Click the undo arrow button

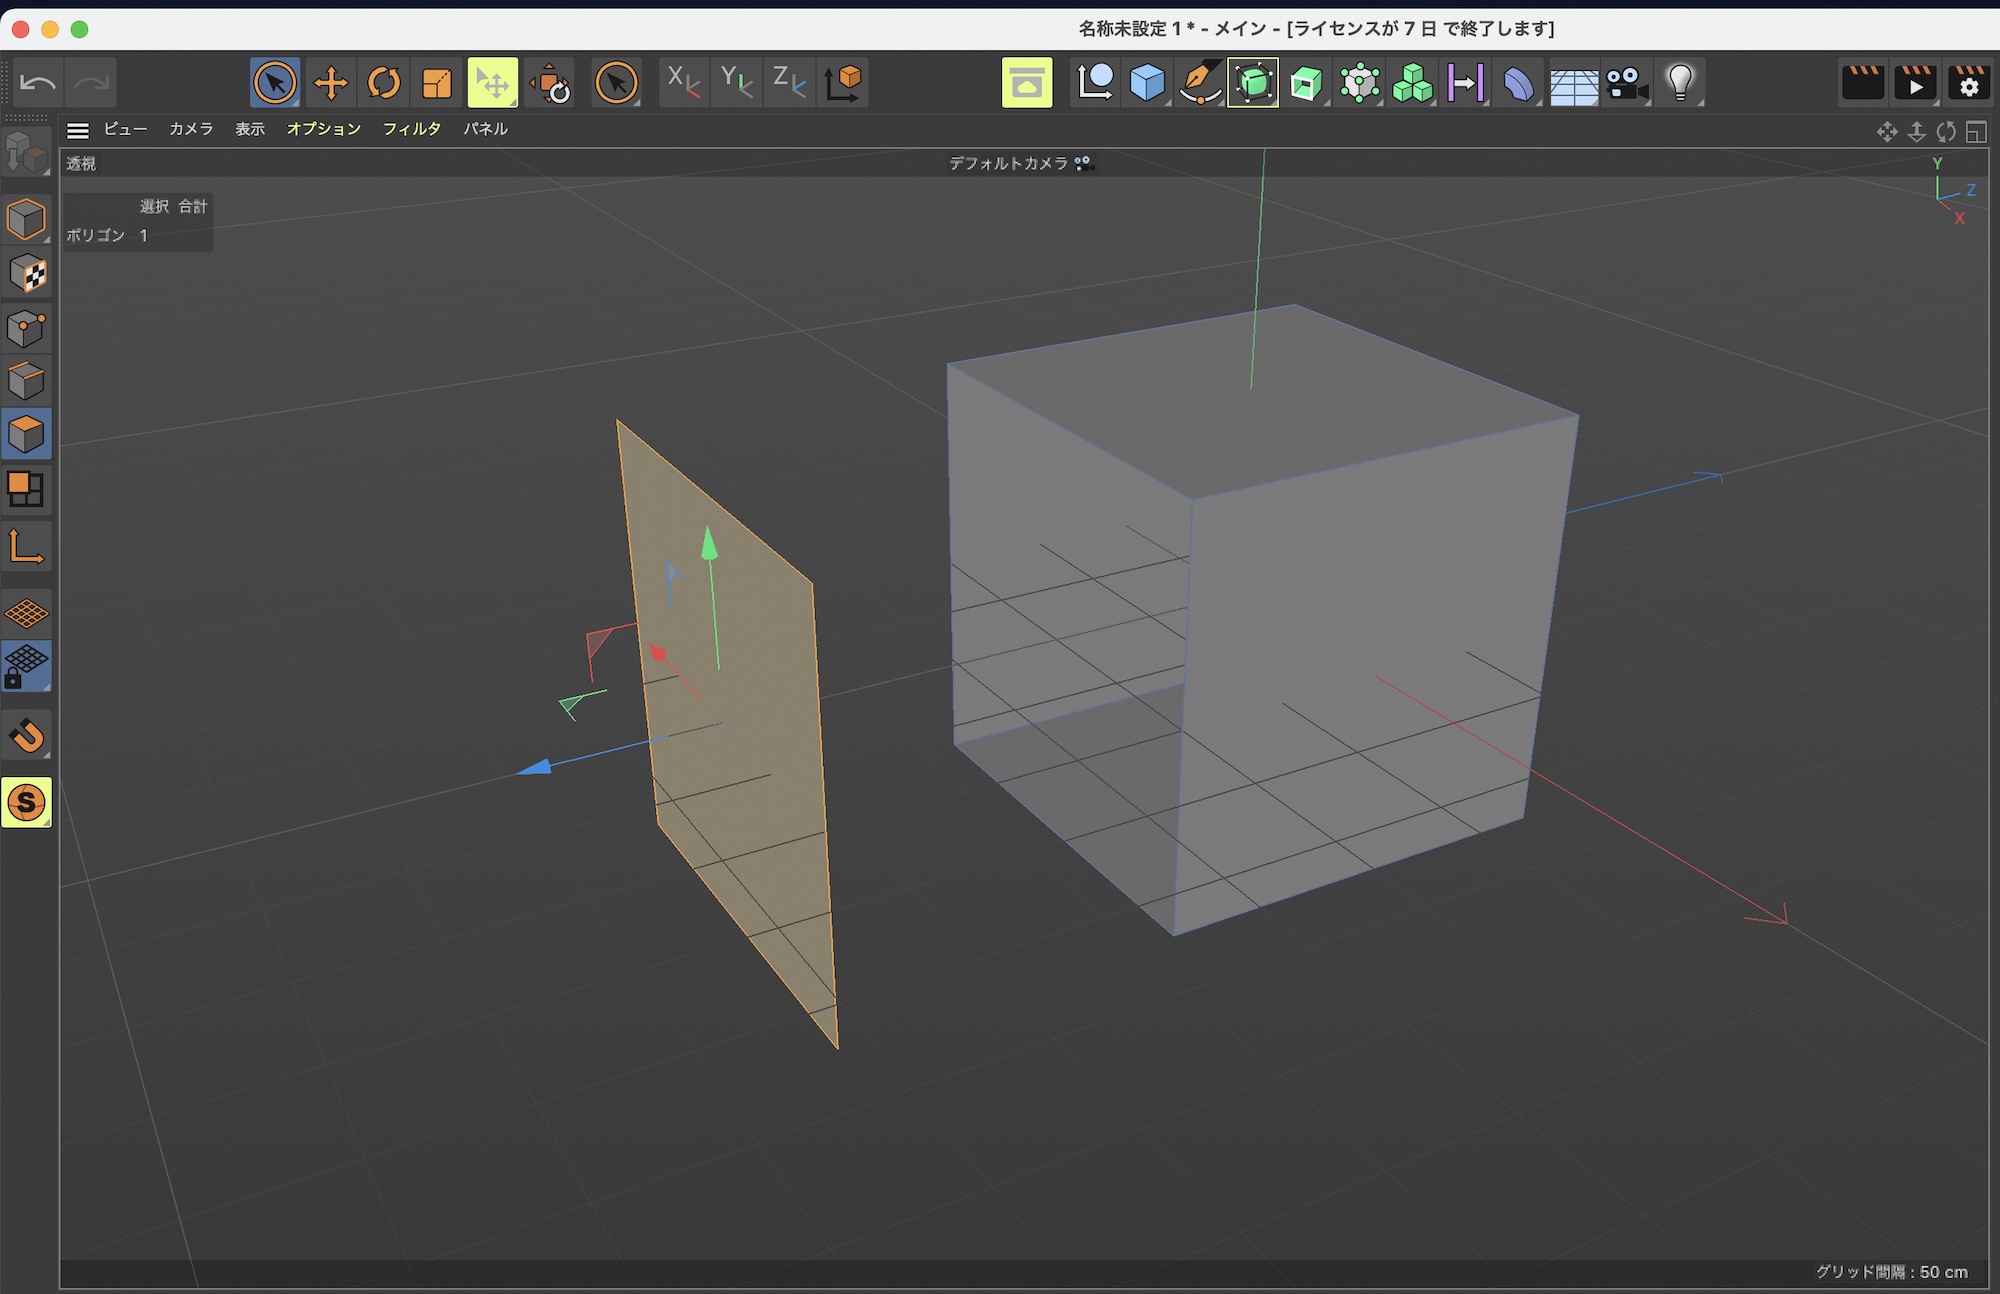38,83
